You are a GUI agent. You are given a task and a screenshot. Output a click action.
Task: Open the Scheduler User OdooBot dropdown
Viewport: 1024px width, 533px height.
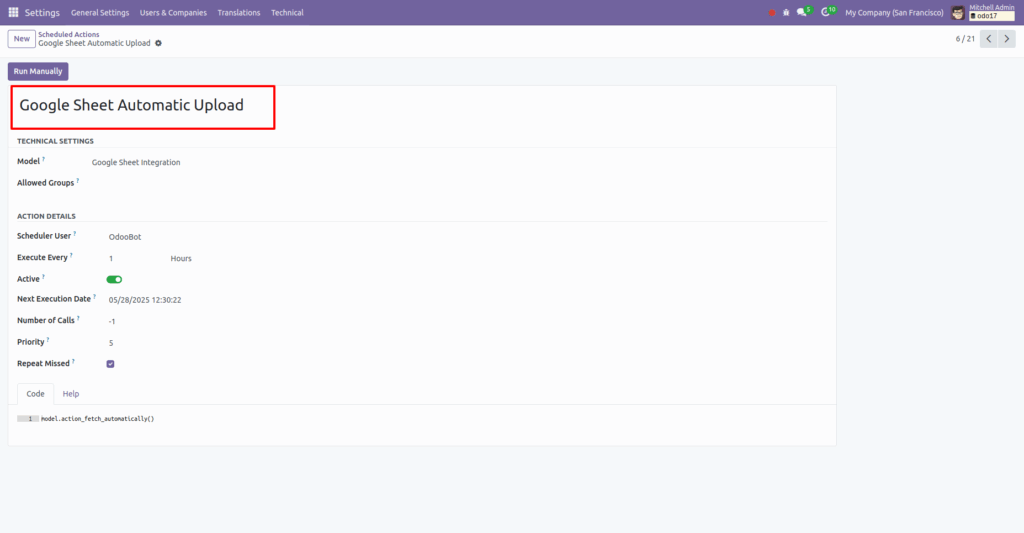tap(125, 237)
